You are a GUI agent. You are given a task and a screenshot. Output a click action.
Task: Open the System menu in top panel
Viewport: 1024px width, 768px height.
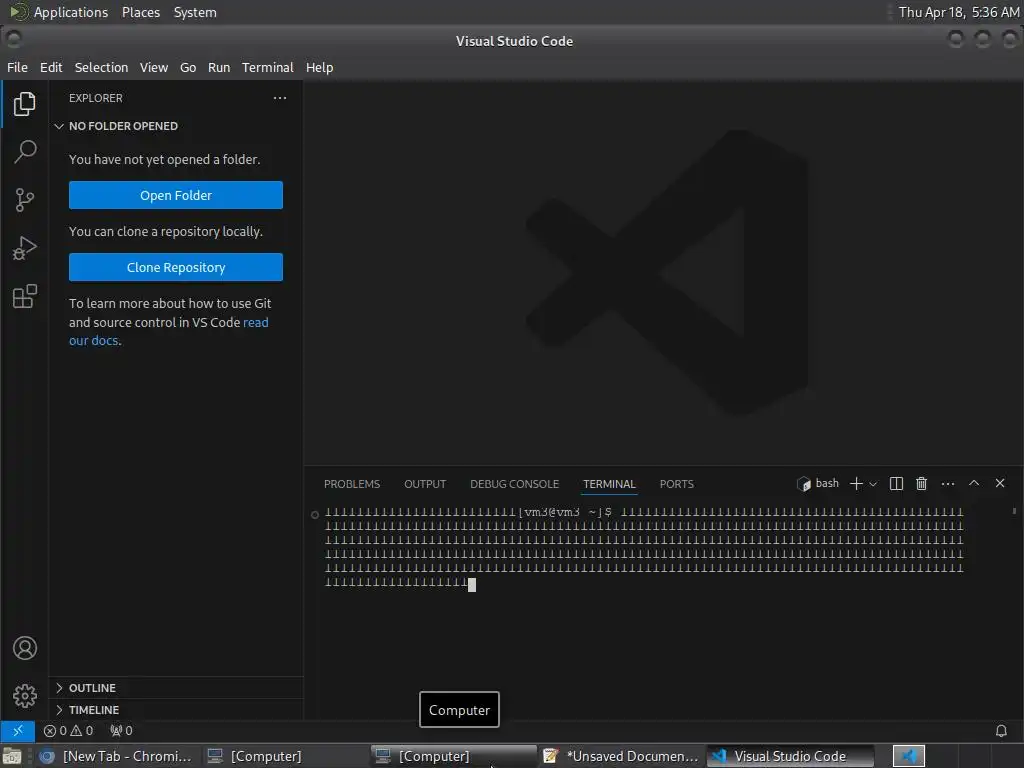tap(195, 12)
